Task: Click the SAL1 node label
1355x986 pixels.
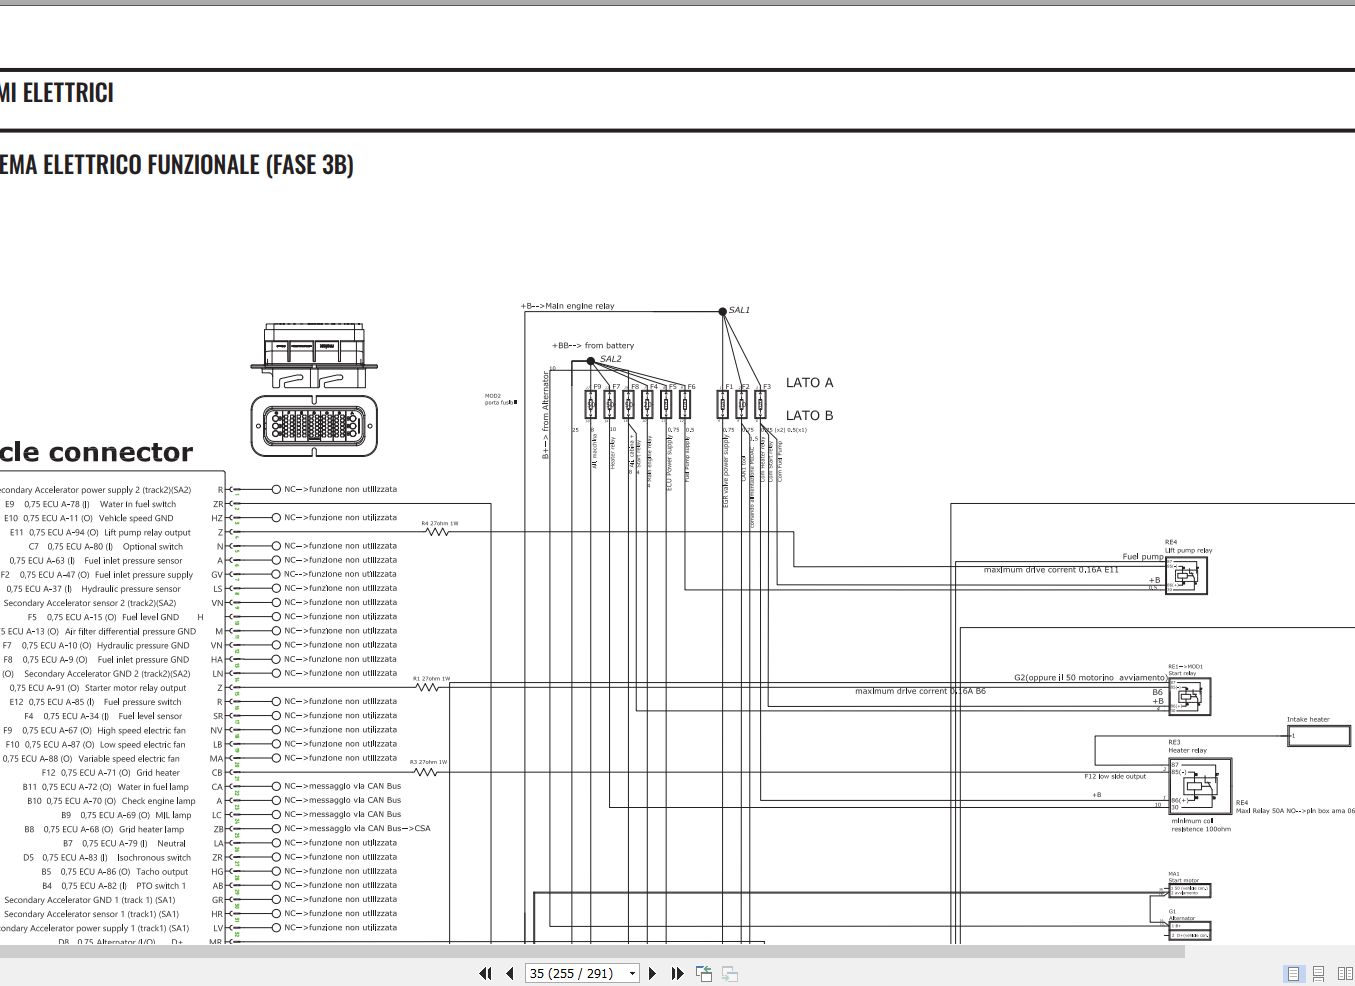Action: tap(739, 310)
